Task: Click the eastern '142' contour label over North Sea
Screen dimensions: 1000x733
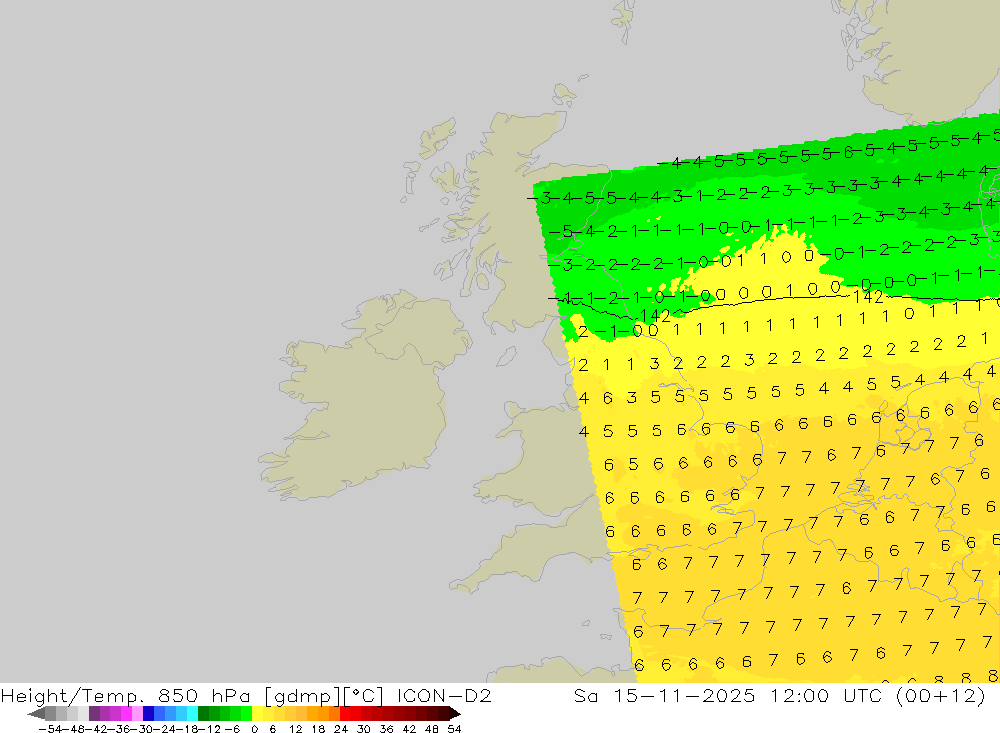Action: tap(868, 297)
